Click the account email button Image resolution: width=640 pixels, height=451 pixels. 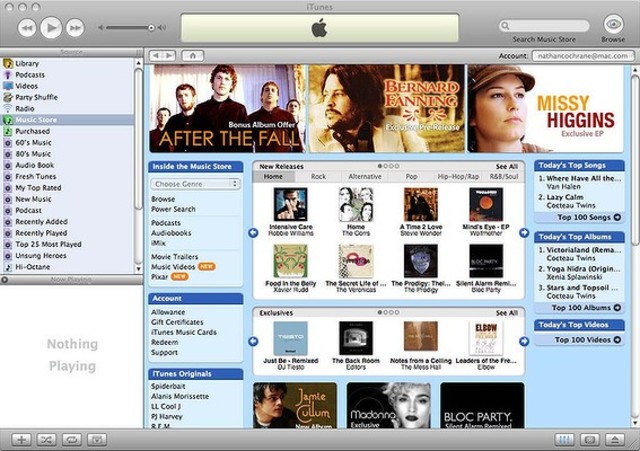(x=583, y=56)
